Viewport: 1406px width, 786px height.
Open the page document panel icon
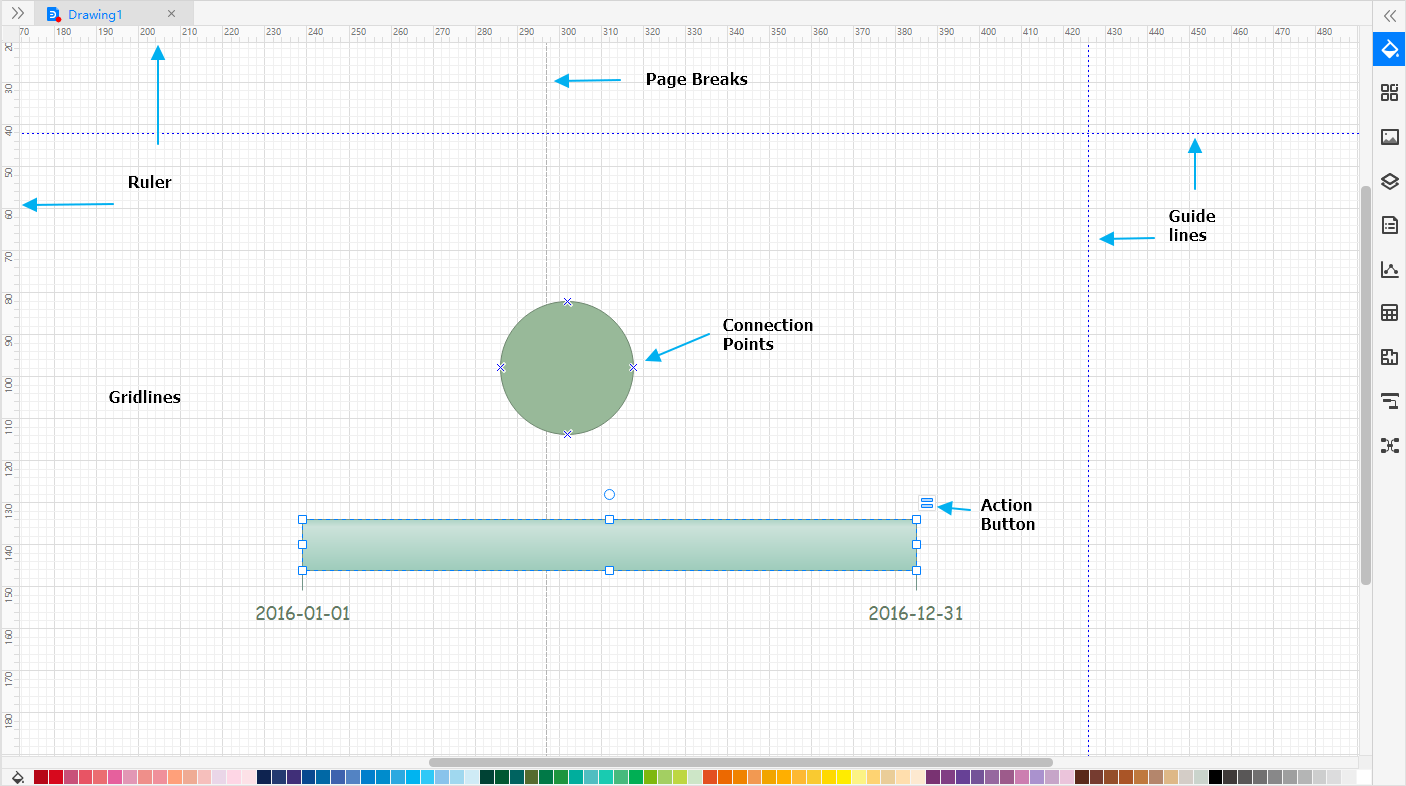[1389, 225]
